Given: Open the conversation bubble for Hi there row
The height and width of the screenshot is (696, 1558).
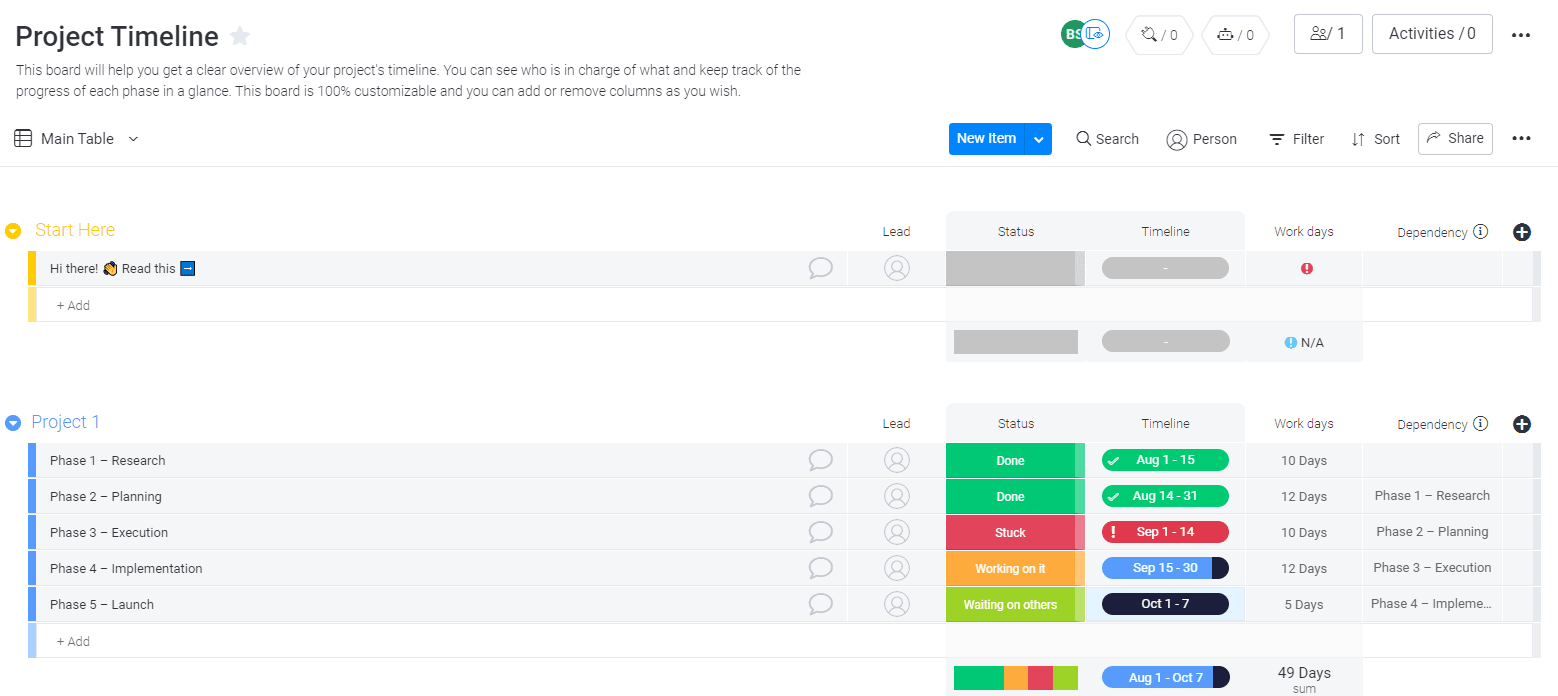Looking at the screenshot, I should click(820, 268).
